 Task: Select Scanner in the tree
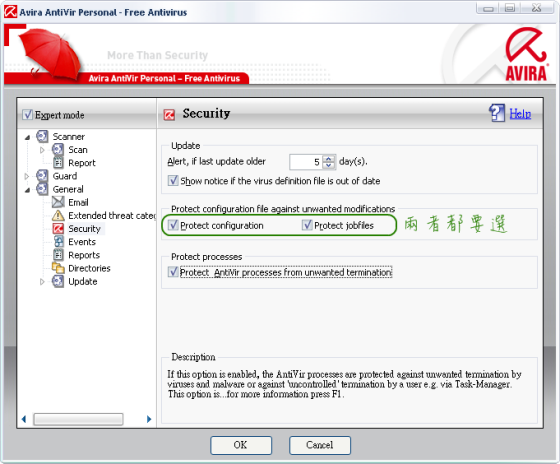pos(69,137)
